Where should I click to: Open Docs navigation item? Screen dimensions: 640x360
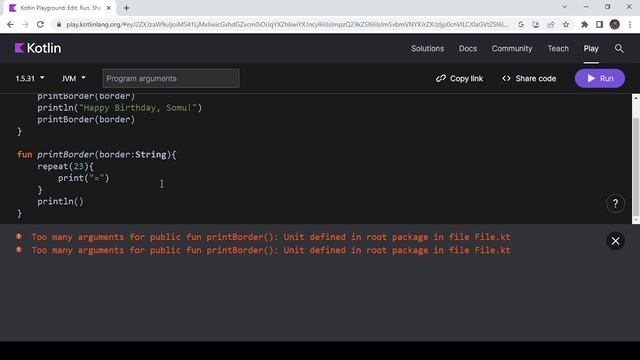[x=468, y=49]
